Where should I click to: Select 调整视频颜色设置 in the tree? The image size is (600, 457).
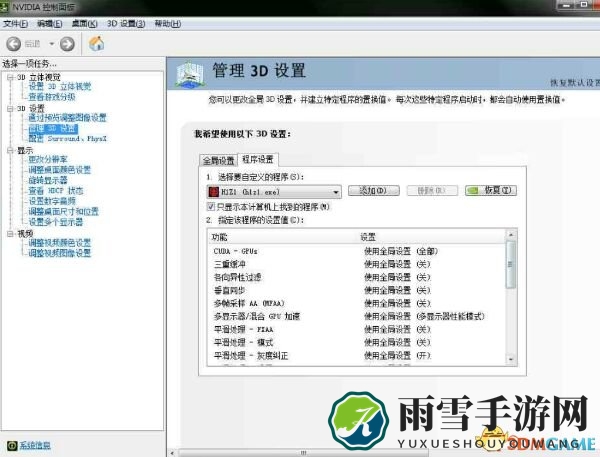pos(60,243)
